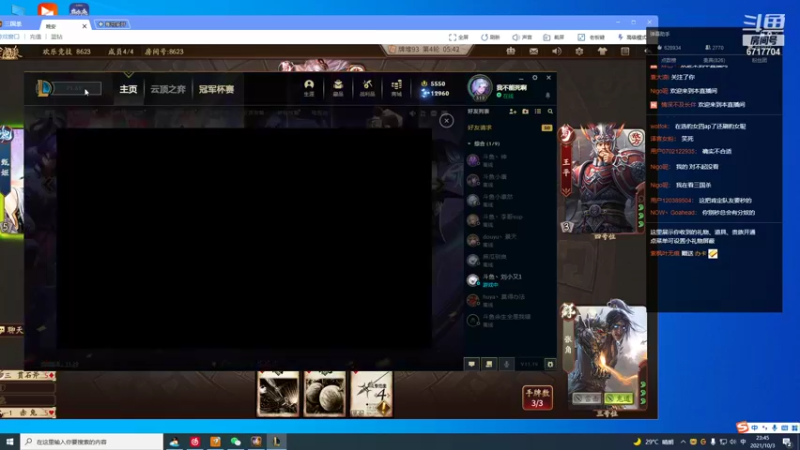The height and width of the screenshot is (450, 800).
Task: Open the missions icon in friends footer
Action: click(489, 364)
